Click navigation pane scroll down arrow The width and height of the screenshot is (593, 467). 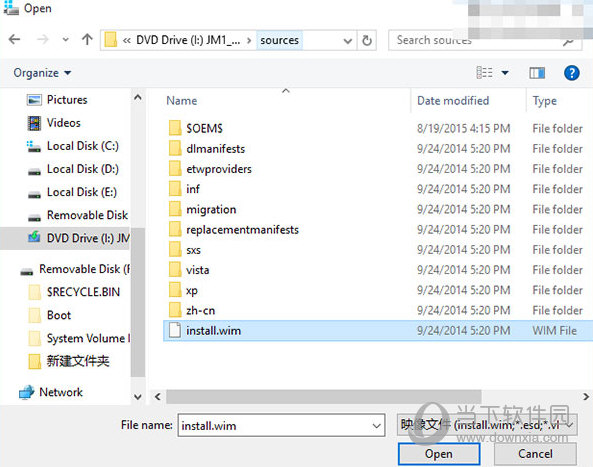138,397
